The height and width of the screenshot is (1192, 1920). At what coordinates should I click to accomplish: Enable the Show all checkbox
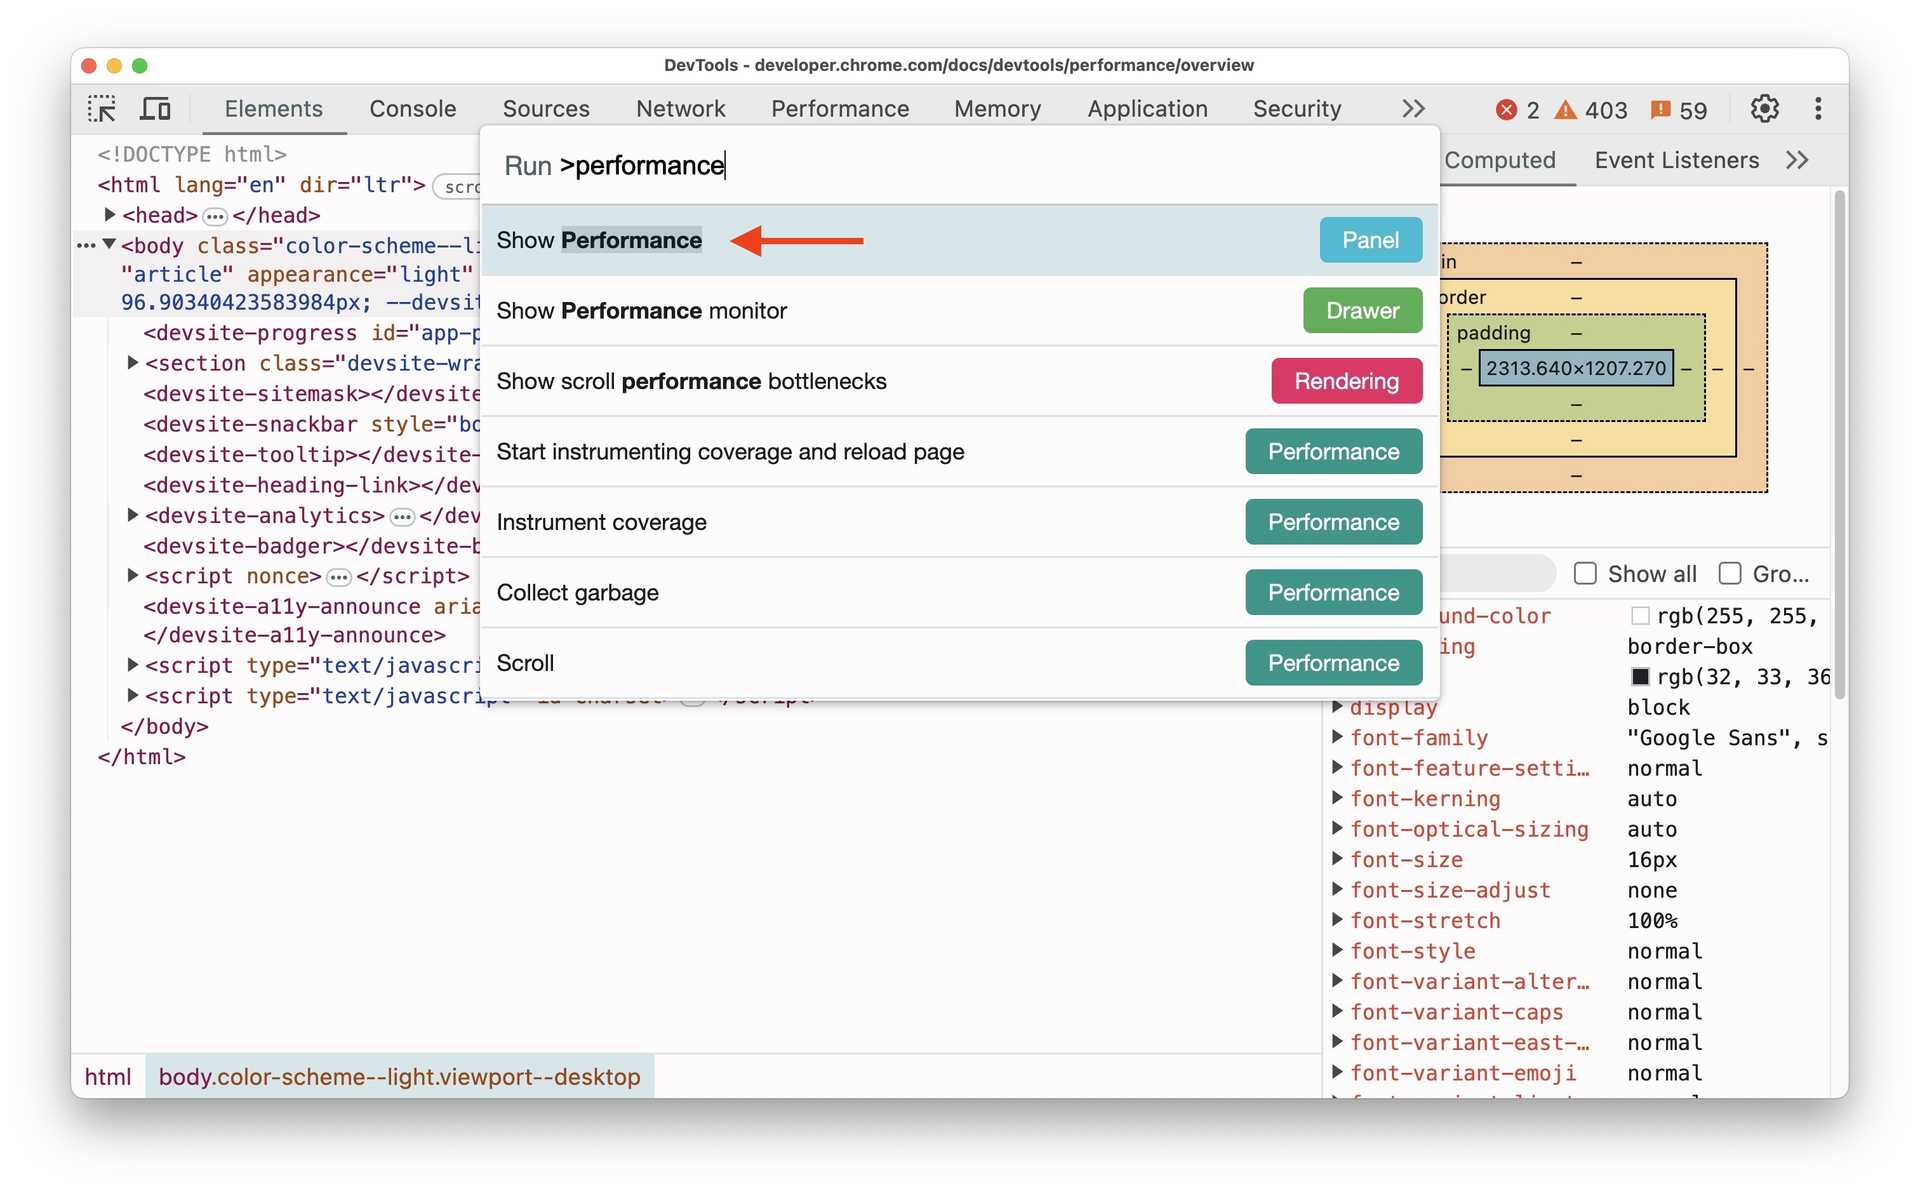1585,574
